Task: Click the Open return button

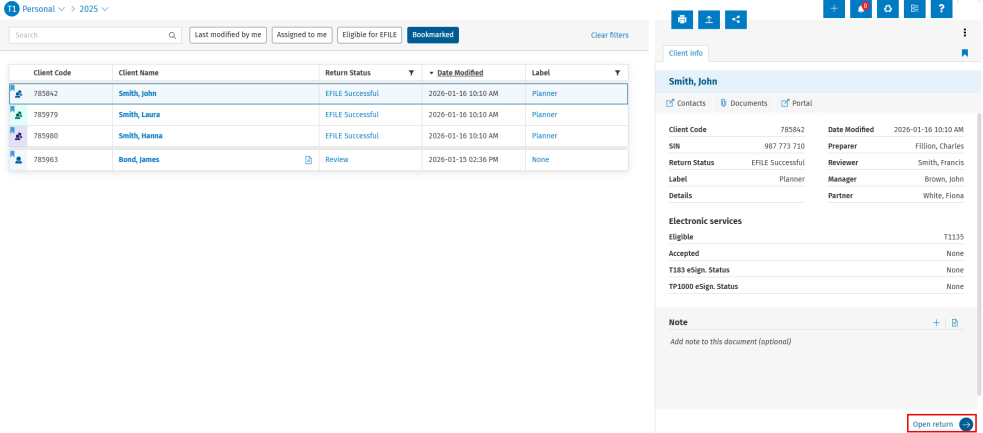Action: [x=941, y=424]
